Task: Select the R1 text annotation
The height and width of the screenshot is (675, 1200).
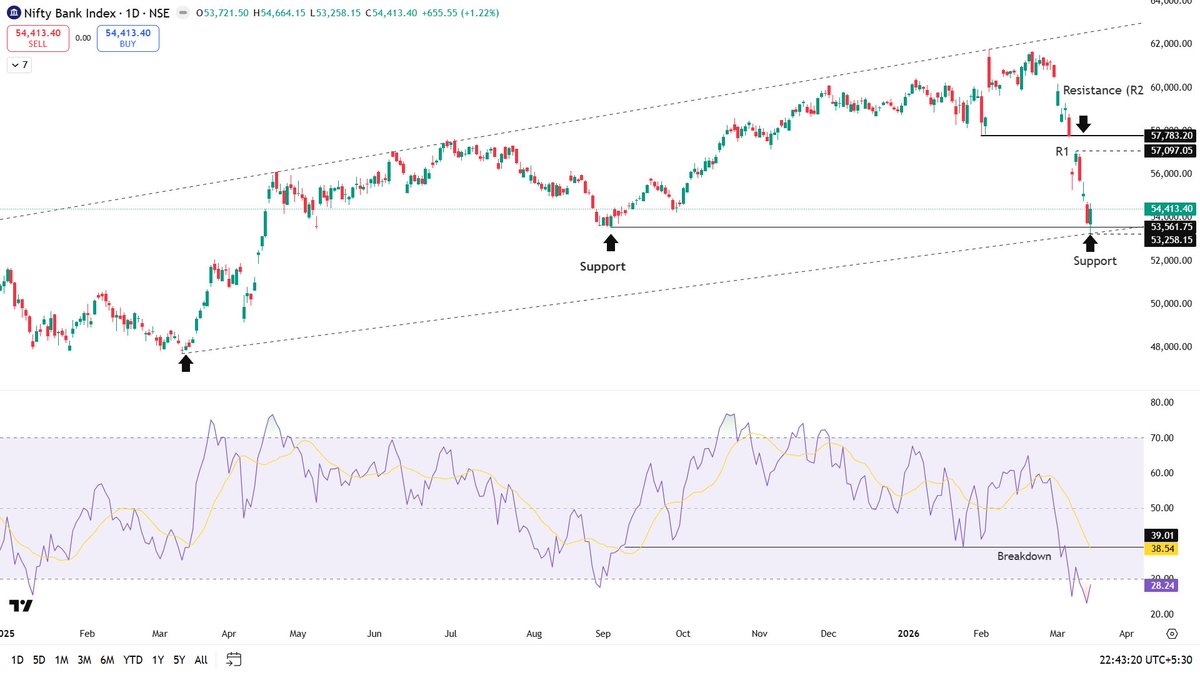Action: (1062, 151)
